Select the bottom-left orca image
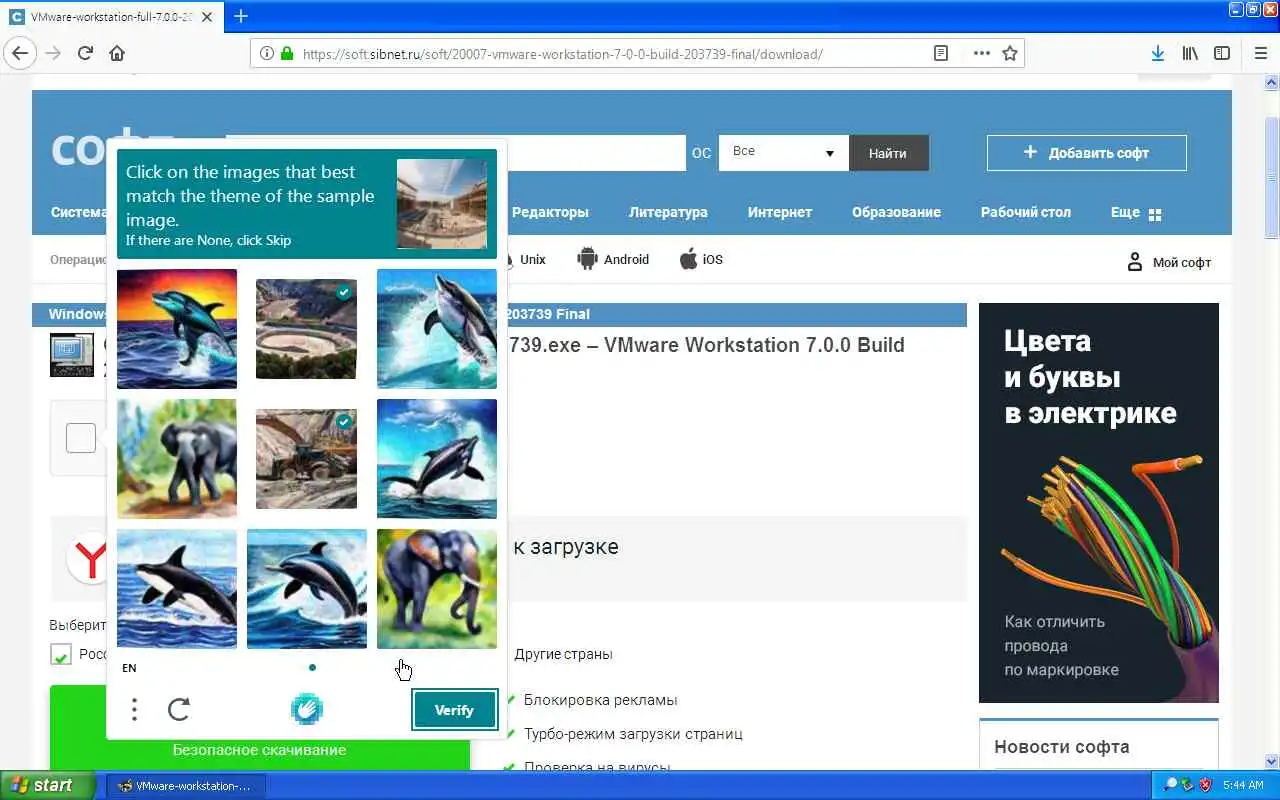This screenshot has width=1280, height=800. (177, 589)
